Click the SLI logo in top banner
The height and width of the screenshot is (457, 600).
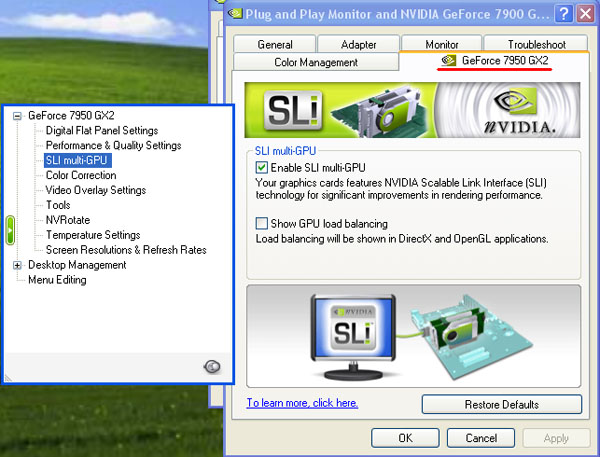tap(293, 111)
